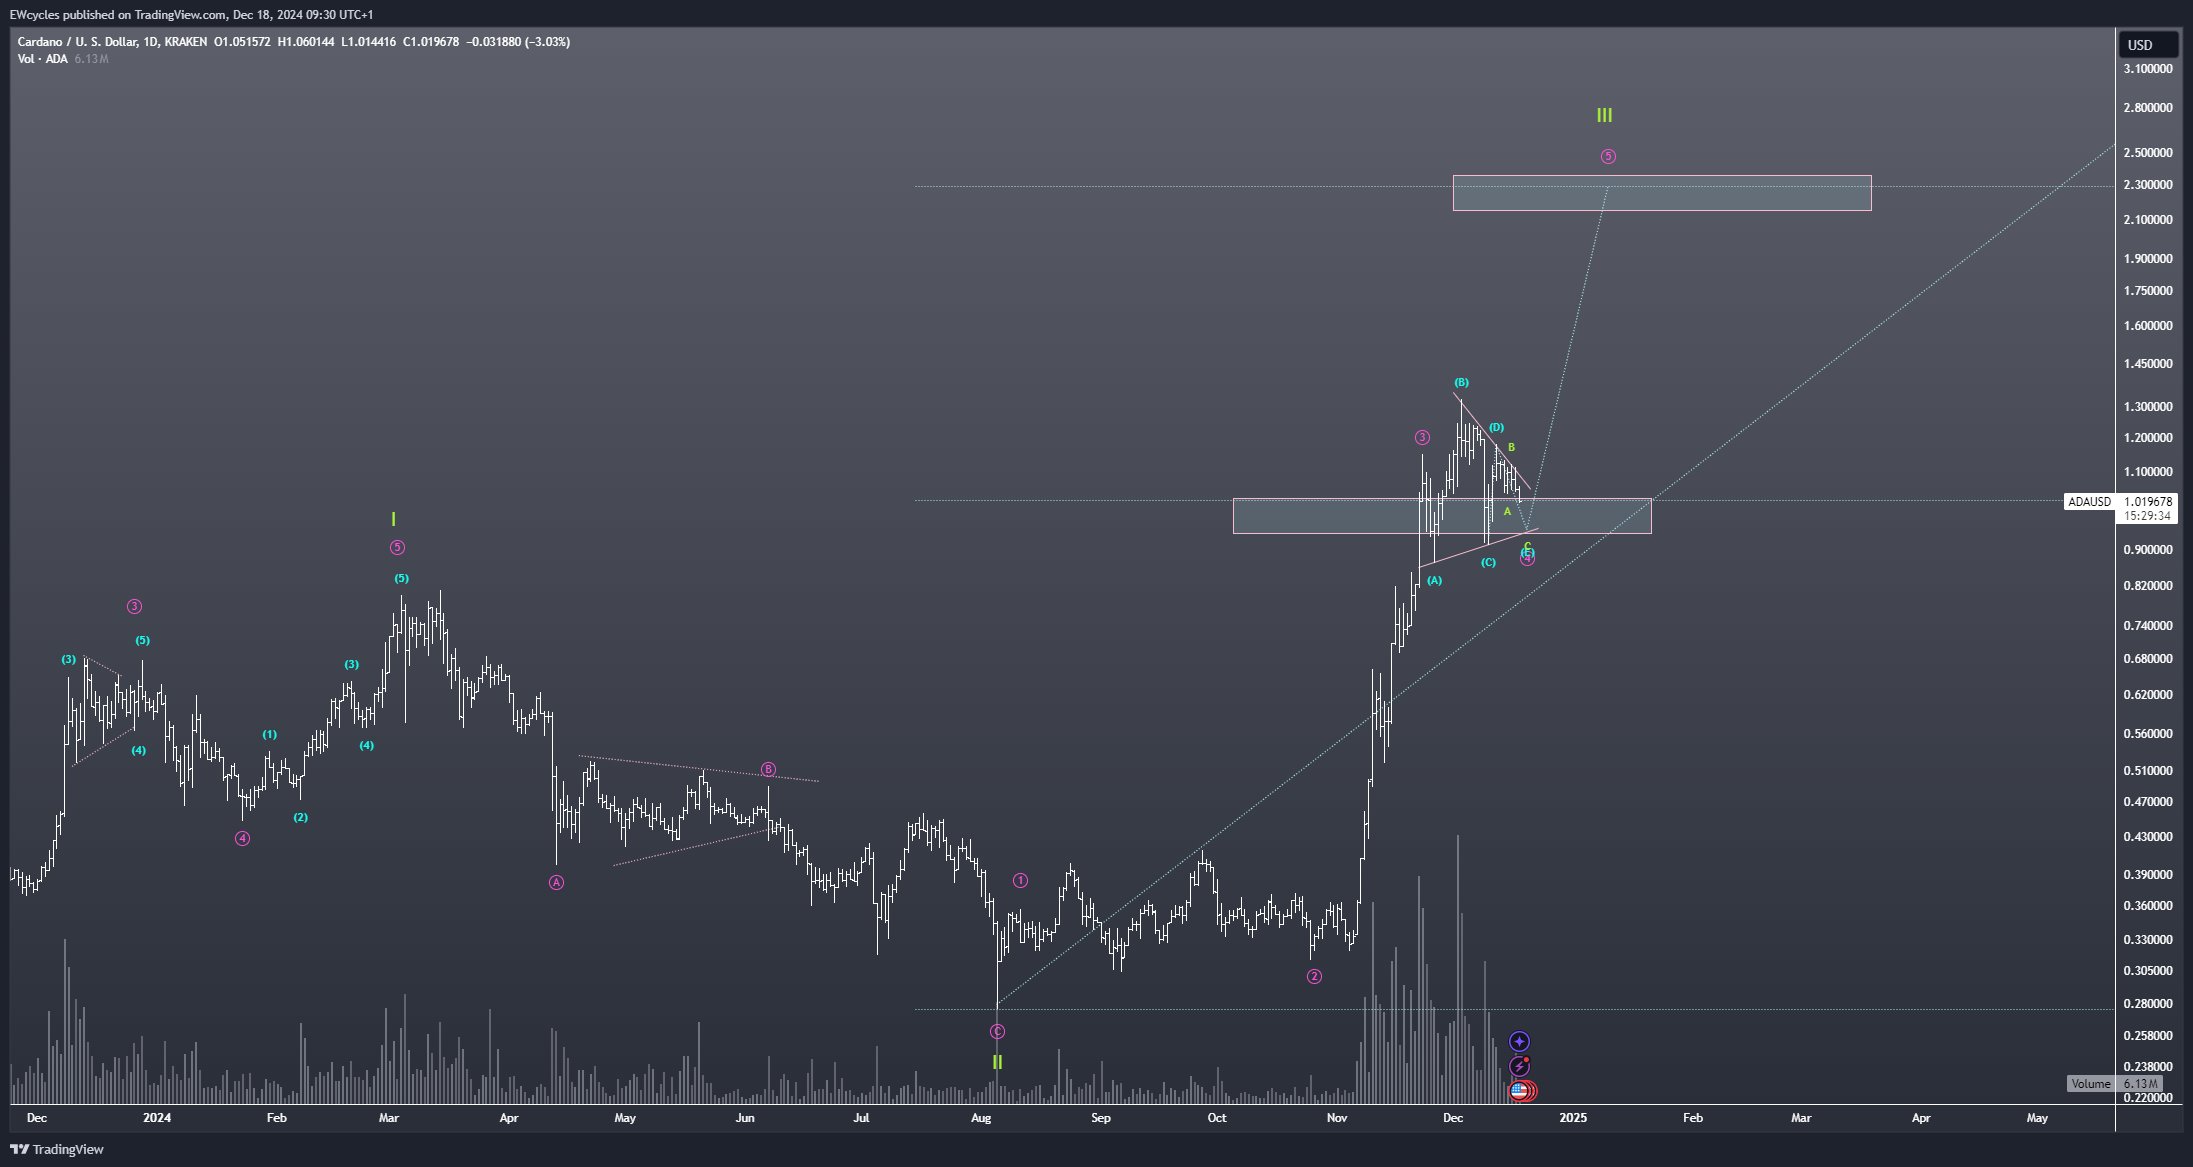This screenshot has width=2193, height=1167.
Task: Click the pink circled 2 wave label
Action: pos(1314,976)
